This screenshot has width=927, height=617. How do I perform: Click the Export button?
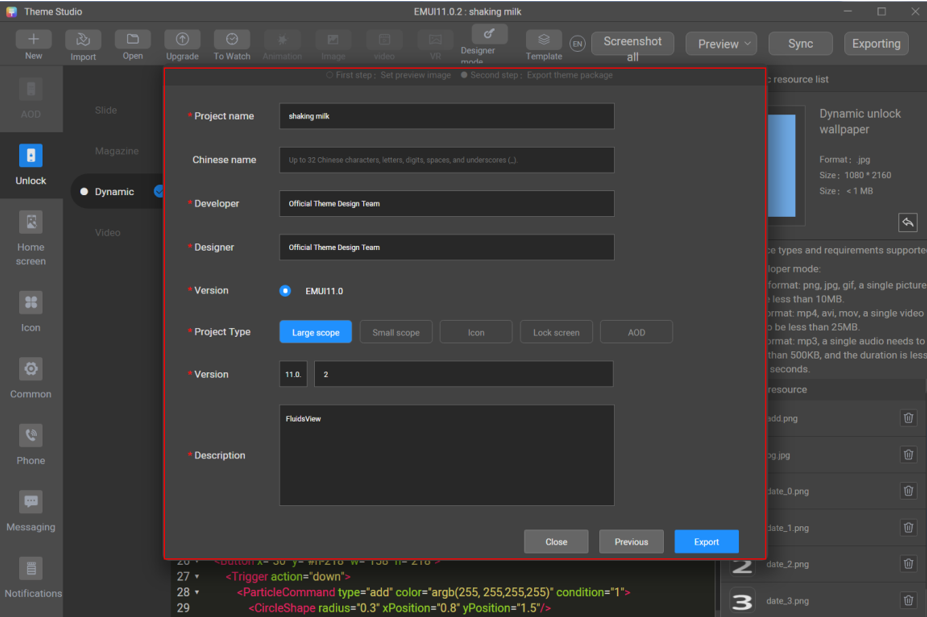coord(706,542)
